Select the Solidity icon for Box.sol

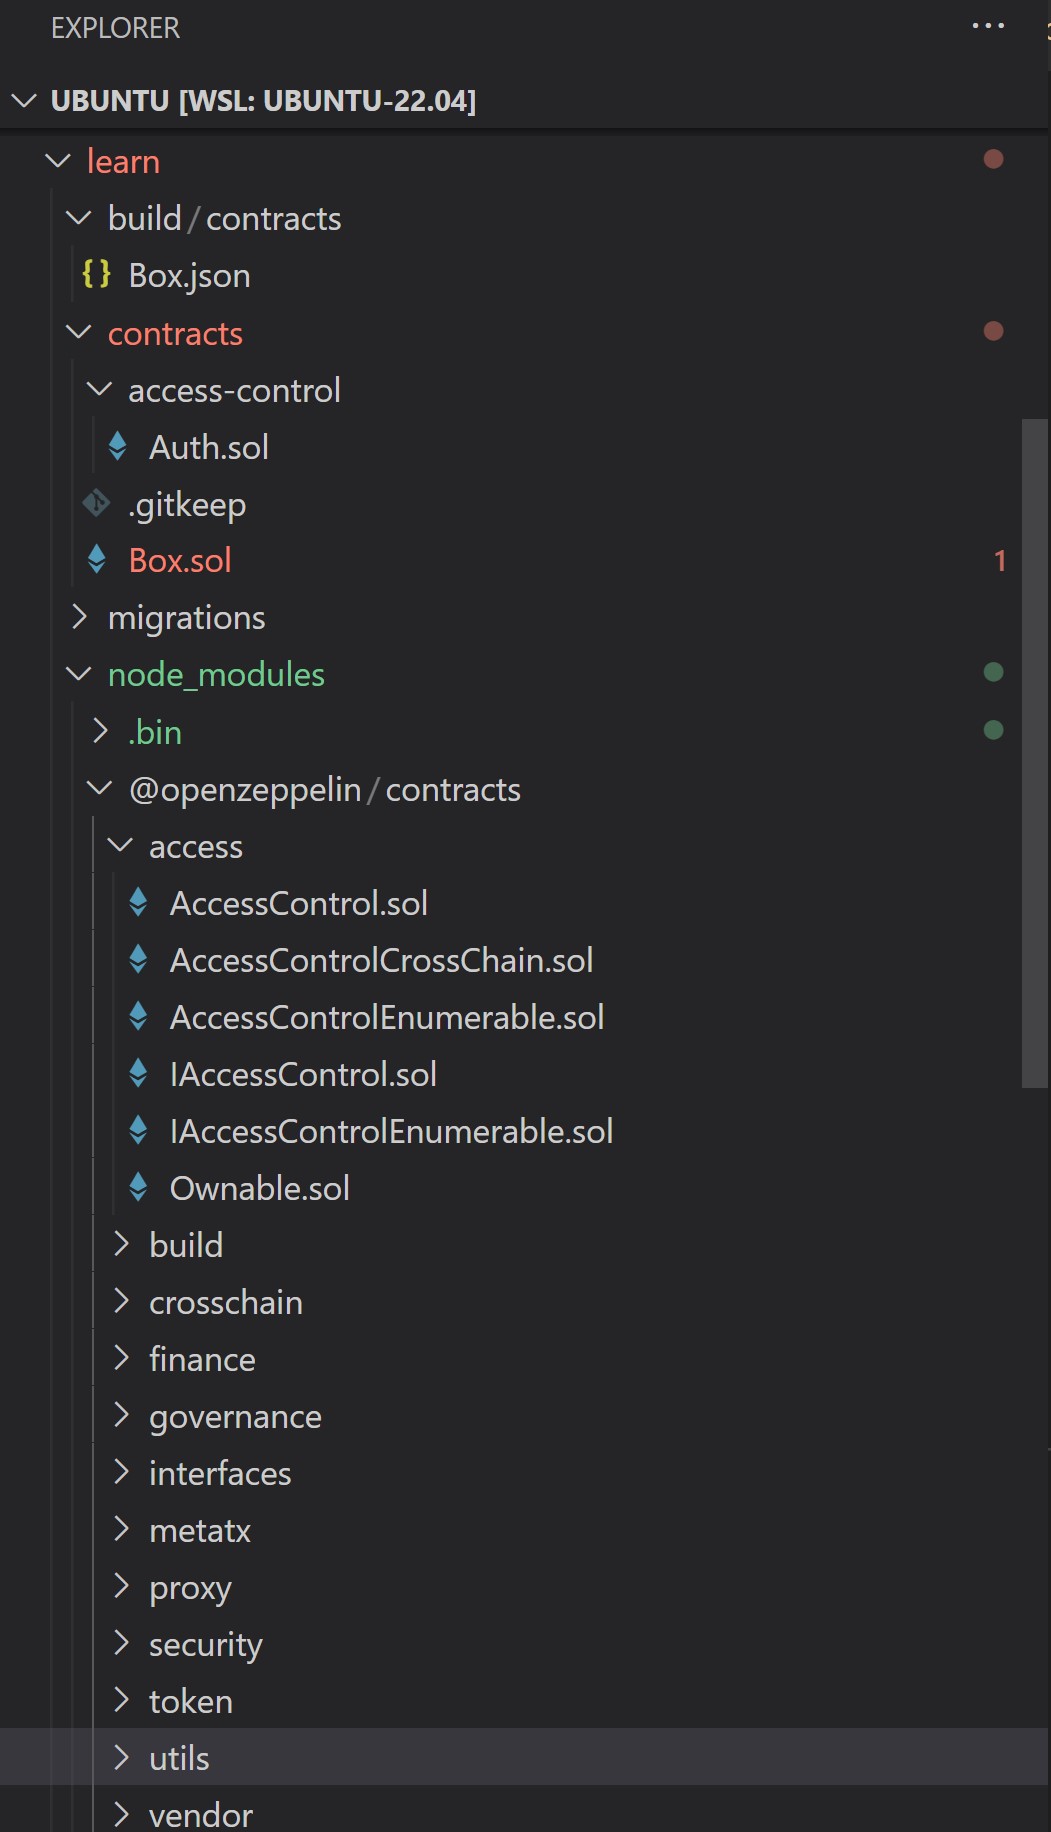coord(97,561)
